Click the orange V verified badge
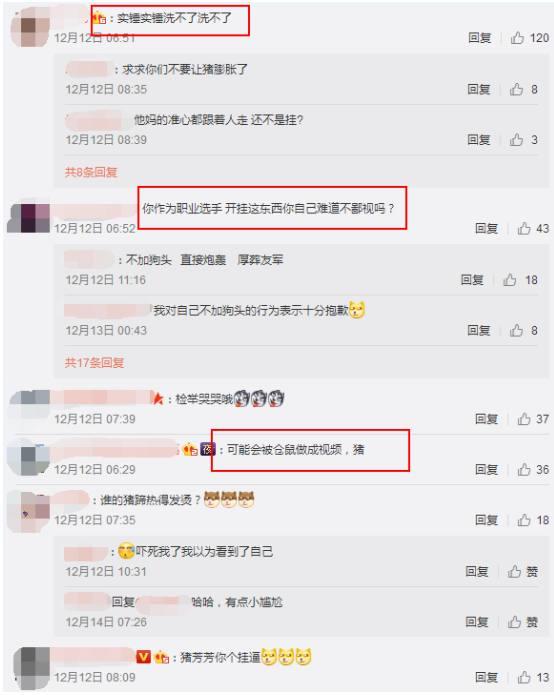Screen dimensions: 554x695 (x=144, y=657)
